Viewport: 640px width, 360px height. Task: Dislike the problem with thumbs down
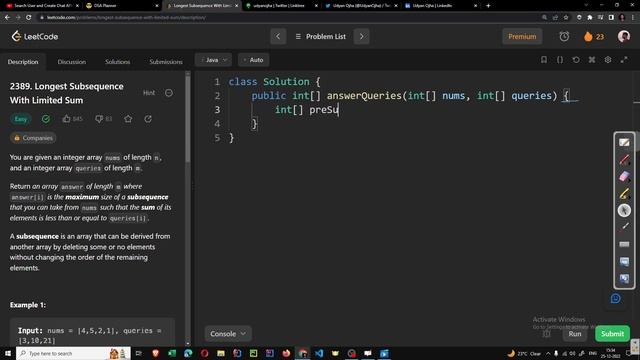point(103,119)
